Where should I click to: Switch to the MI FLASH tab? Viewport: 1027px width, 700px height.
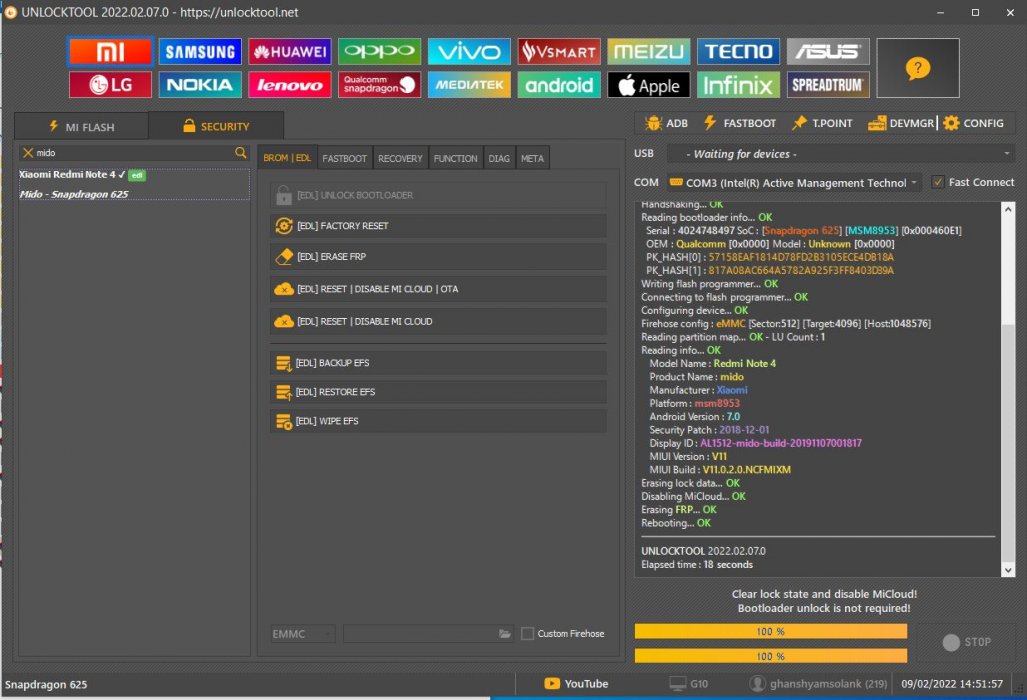pos(81,126)
